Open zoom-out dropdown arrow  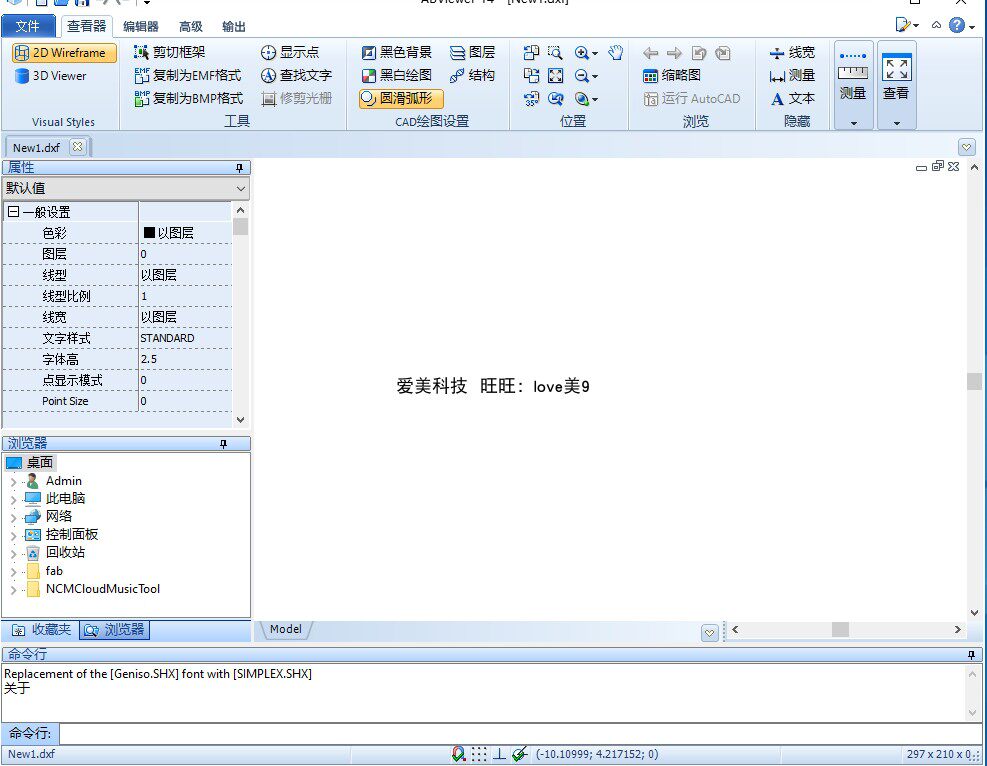(x=595, y=77)
